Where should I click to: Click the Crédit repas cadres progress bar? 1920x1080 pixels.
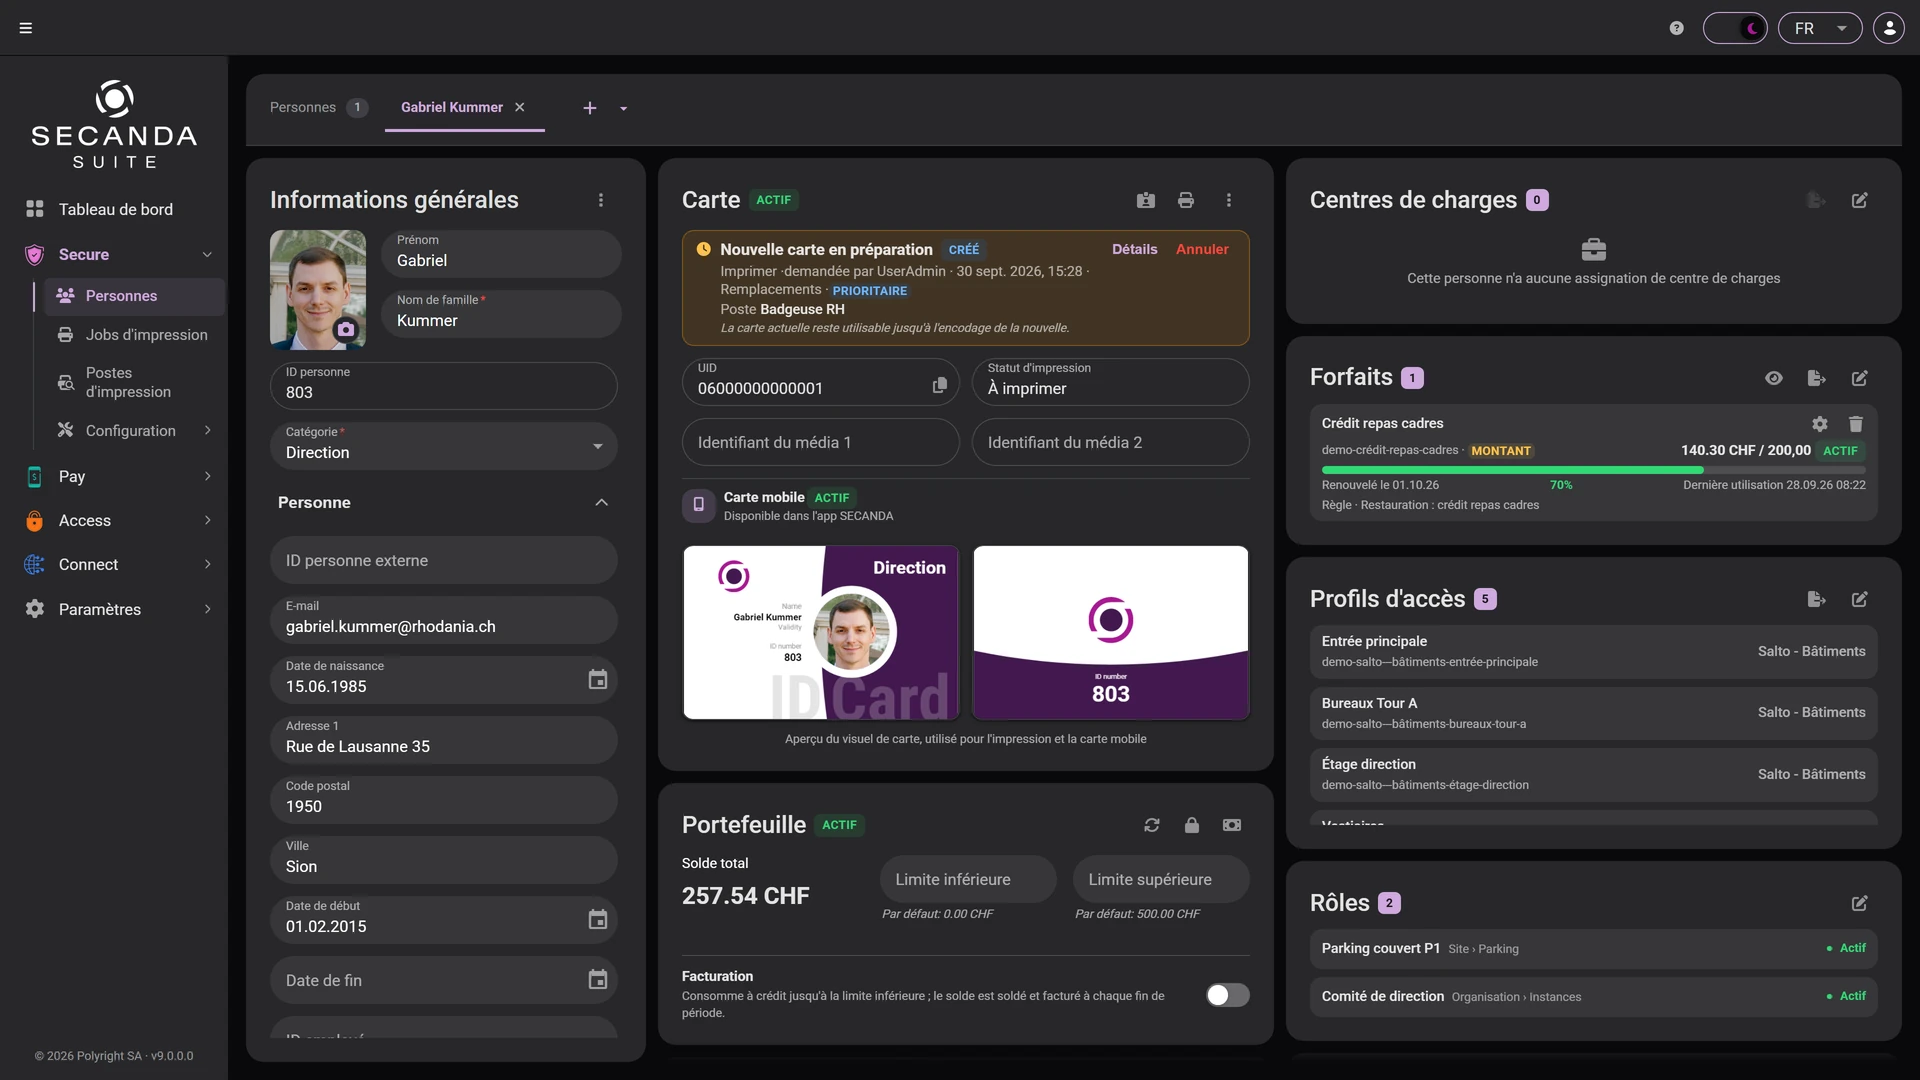pyautogui.click(x=1594, y=469)
